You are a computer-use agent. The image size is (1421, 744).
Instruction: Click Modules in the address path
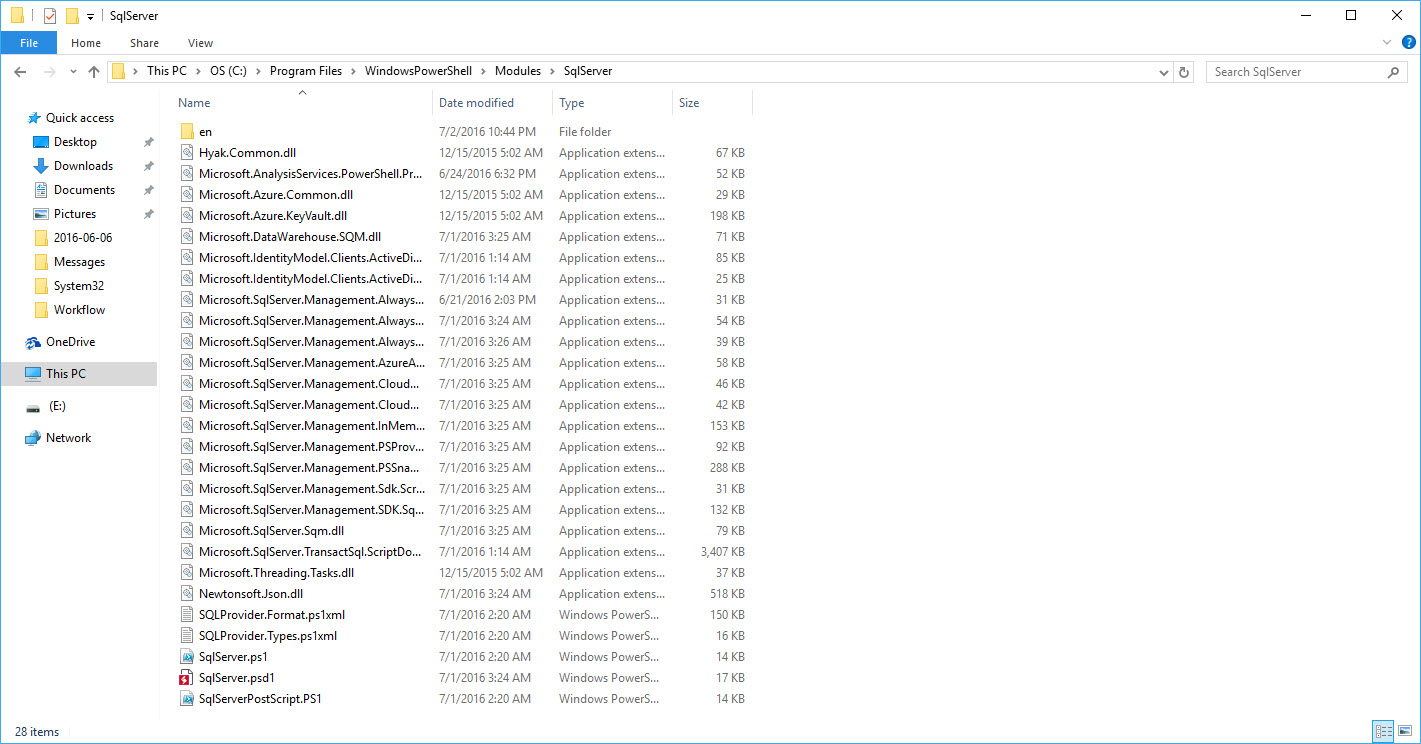tap(517, 71)
